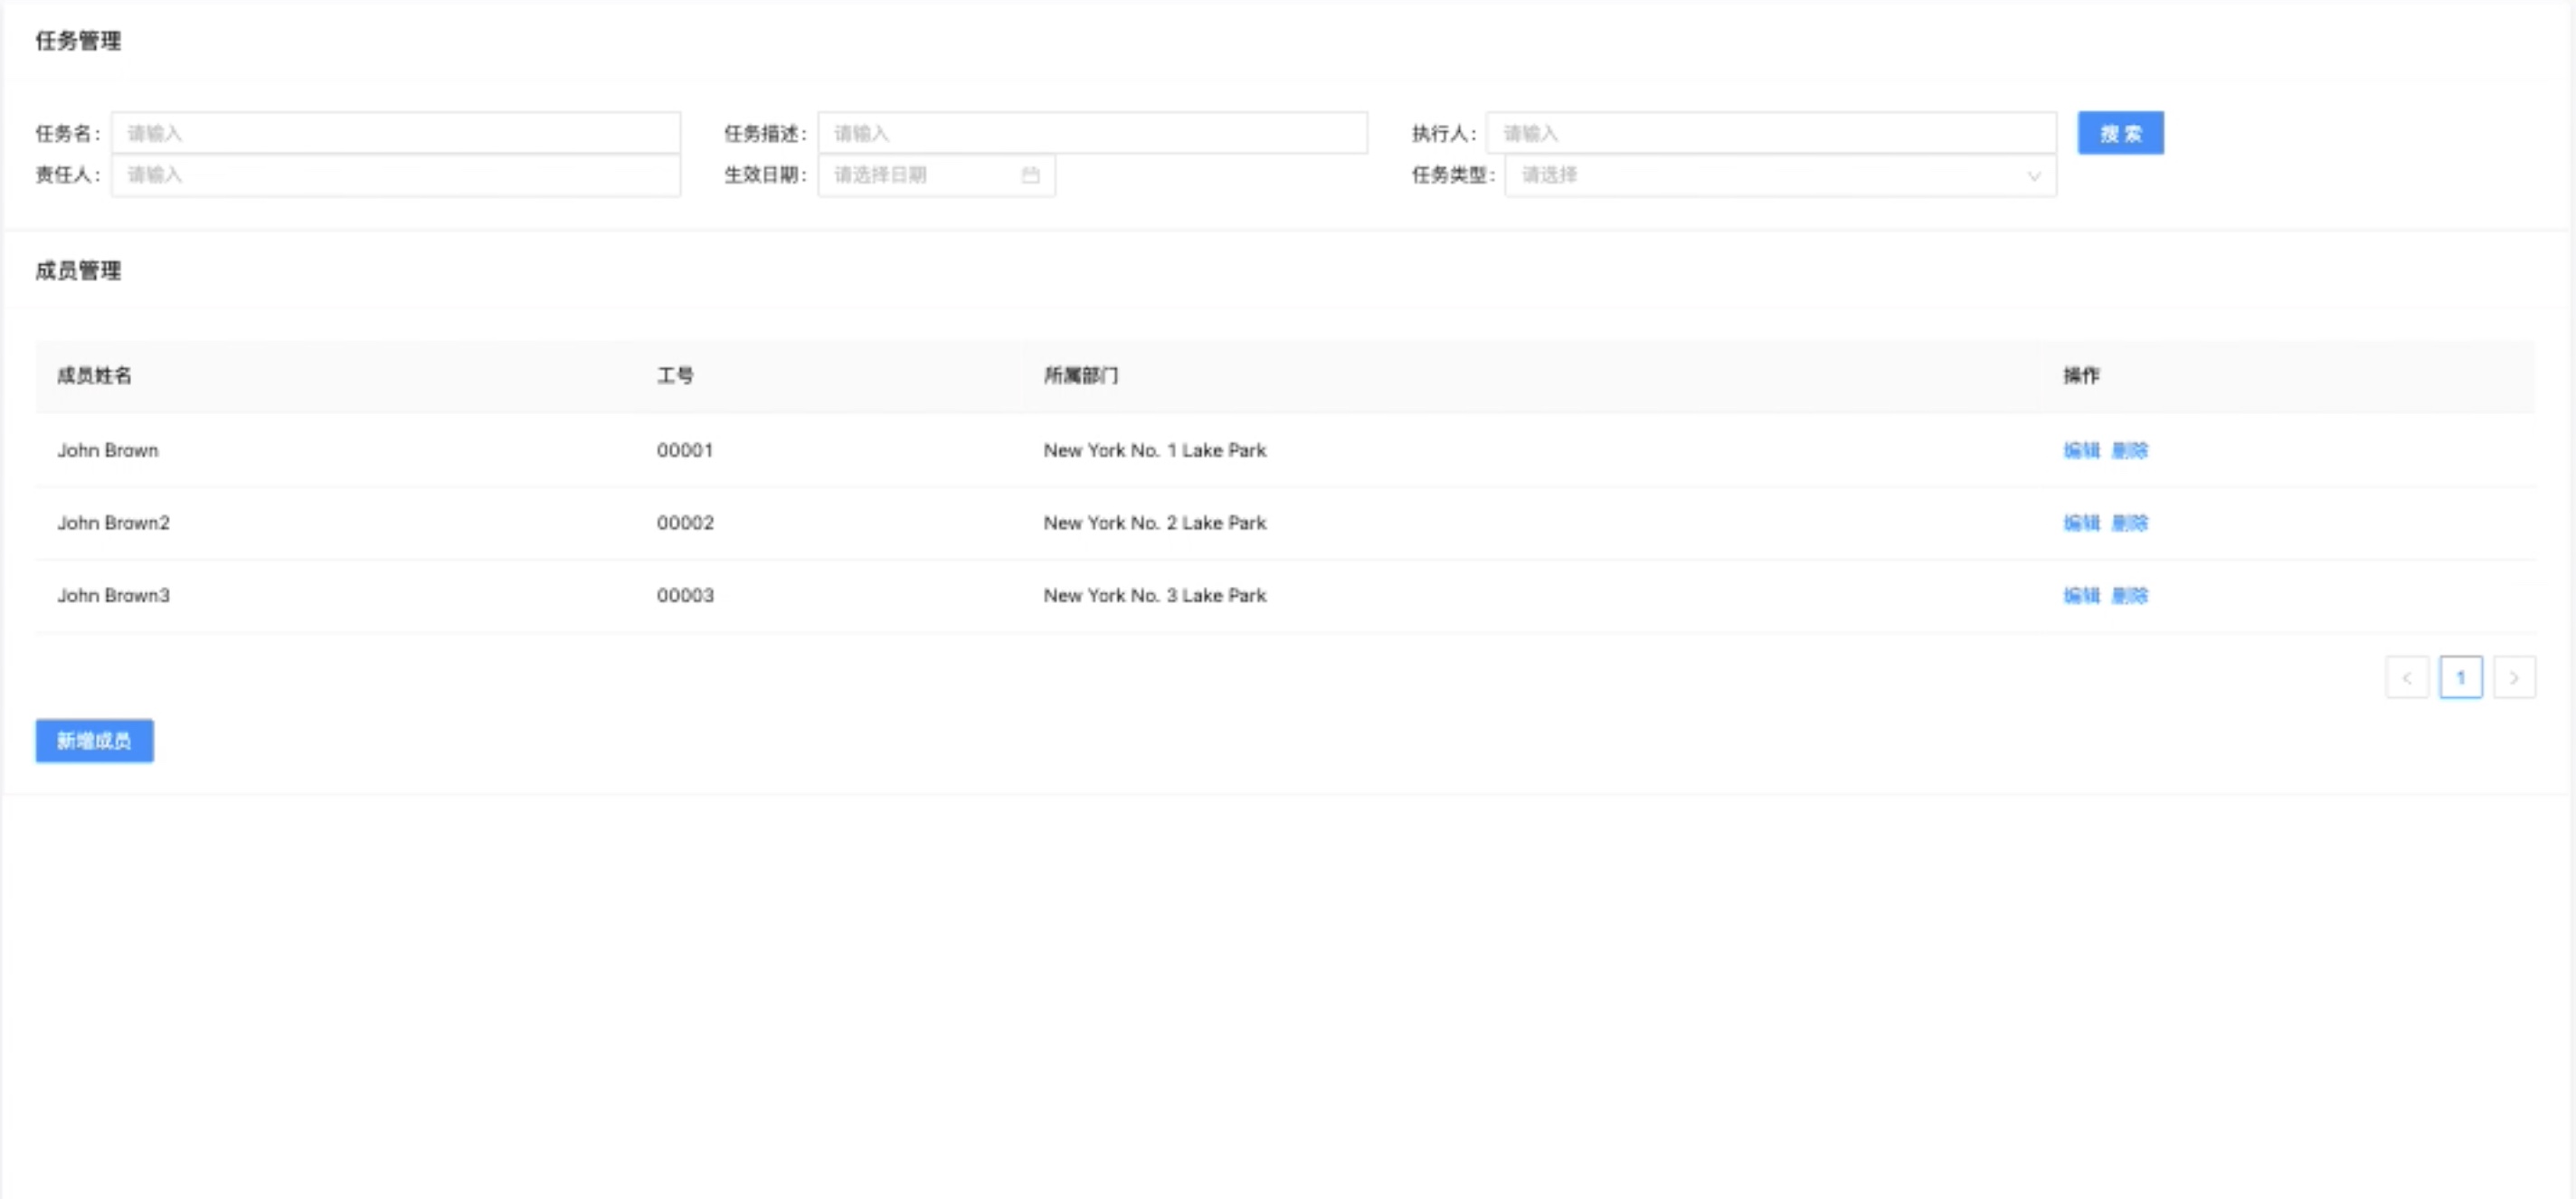Click employee number 00003

pyautogui.click(x=685, y=596)
